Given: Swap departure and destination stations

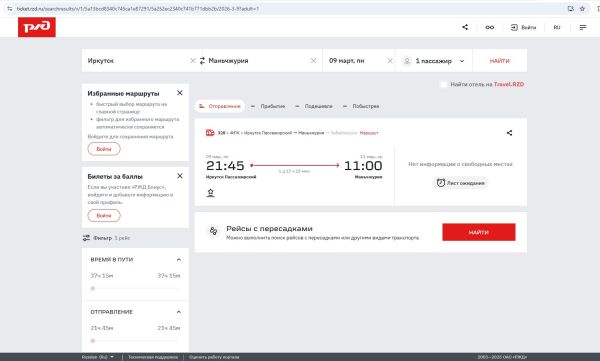Looking at the screenshot, I should [x=202, y=60].
